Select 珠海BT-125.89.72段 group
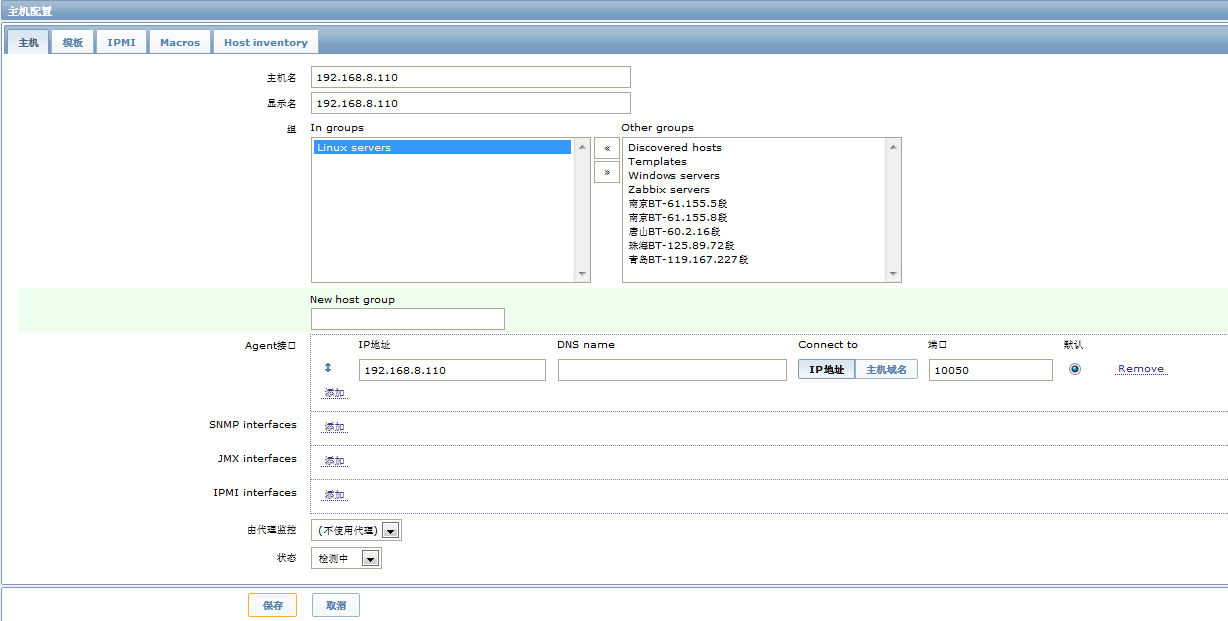This screenshot has height=621, width=1228. tap(681, 245)
